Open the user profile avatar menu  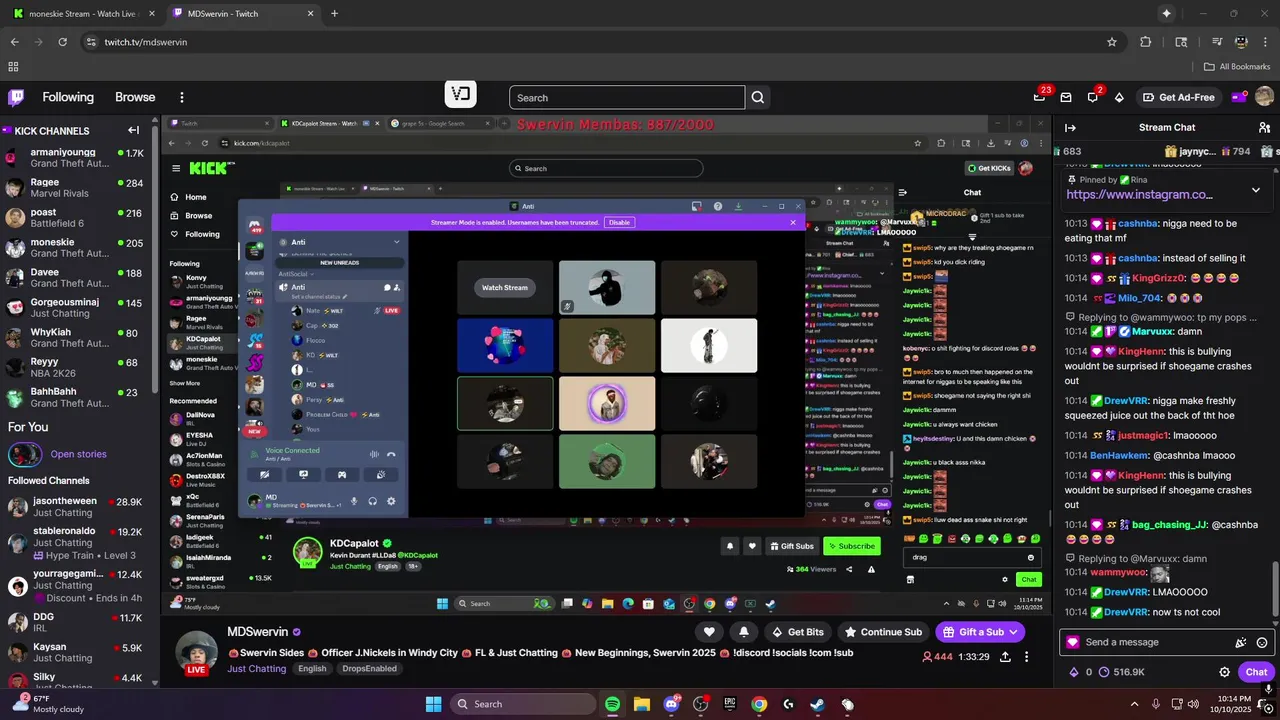(1264, 97)
